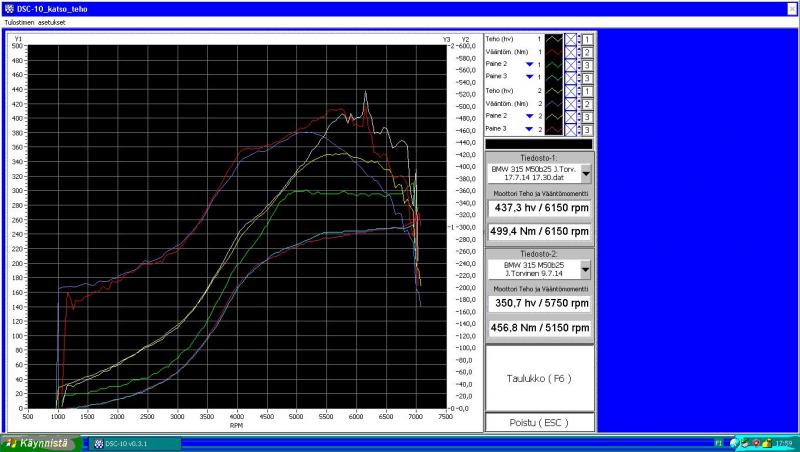This screenshot has width=800, height=452.
Task: Toggle visibility checkbox for Vääntöm. (Nm) file 2
Action: pos(571,103)
